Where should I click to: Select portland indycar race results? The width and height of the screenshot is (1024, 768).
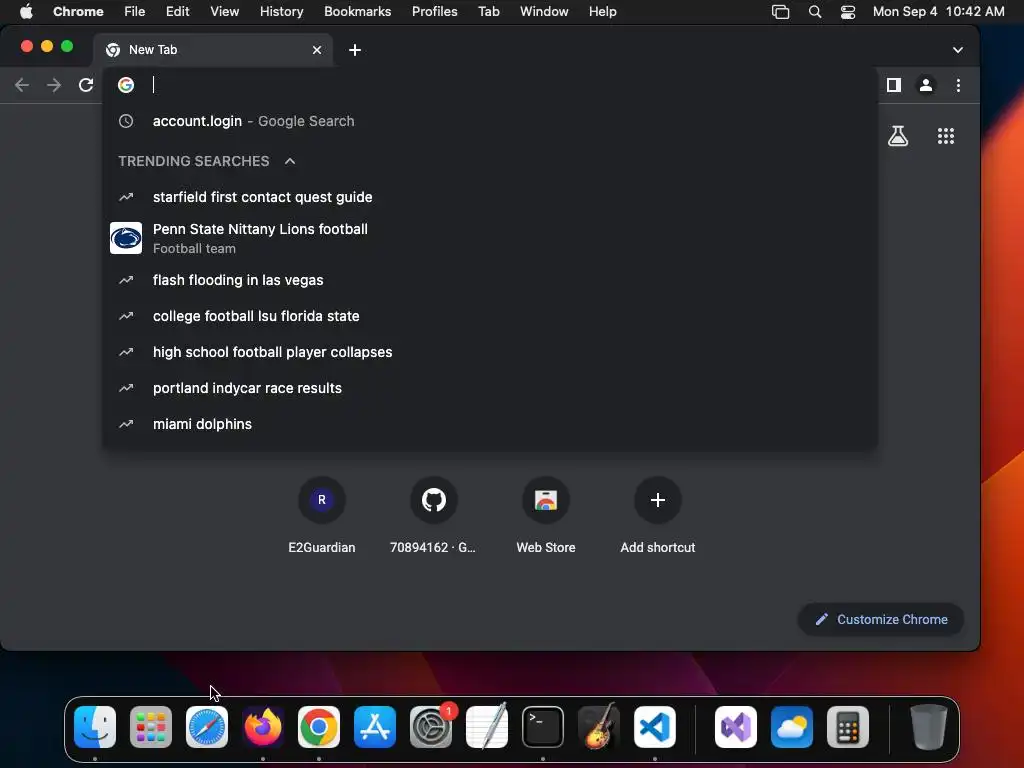point(490,387)
